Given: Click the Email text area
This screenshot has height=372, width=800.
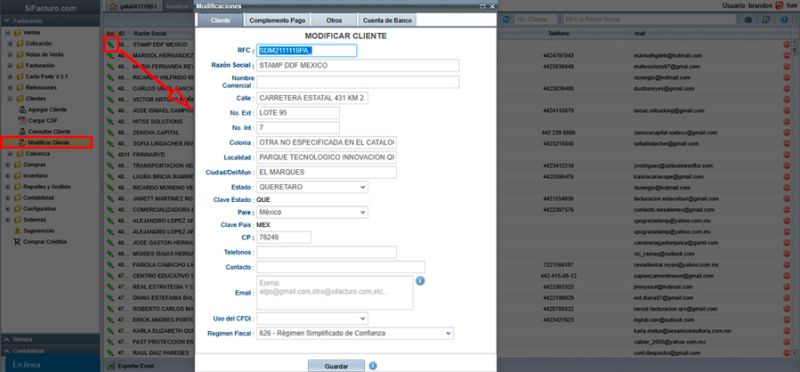Looking at the screenshot, I should [335, 293].
